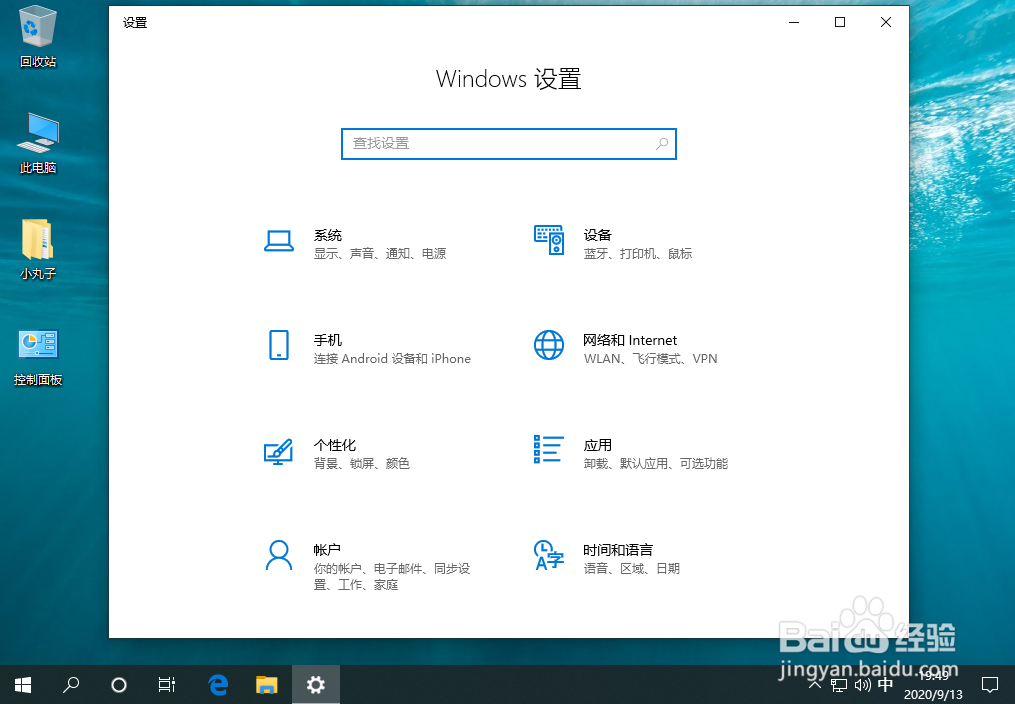Click 语音、区域、日期 description text
This screenshot has height=704, width=1015.
point(632,568)
